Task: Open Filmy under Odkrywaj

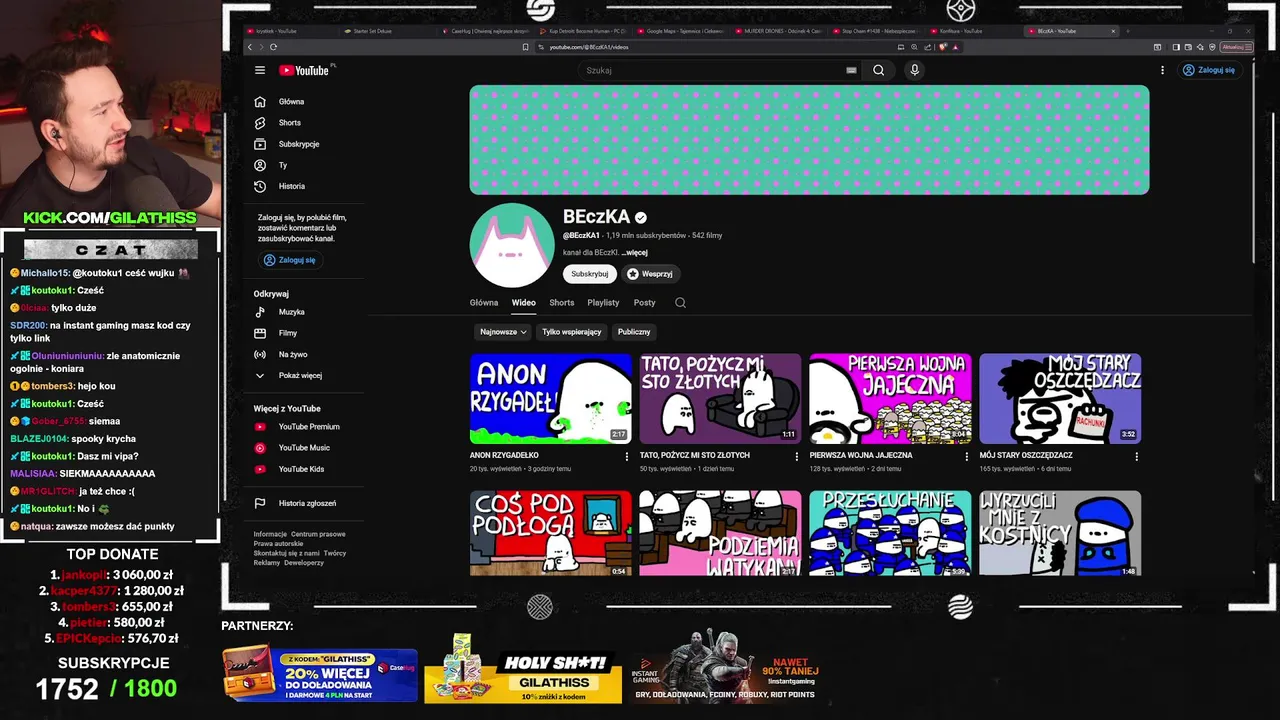Action: 288,333
